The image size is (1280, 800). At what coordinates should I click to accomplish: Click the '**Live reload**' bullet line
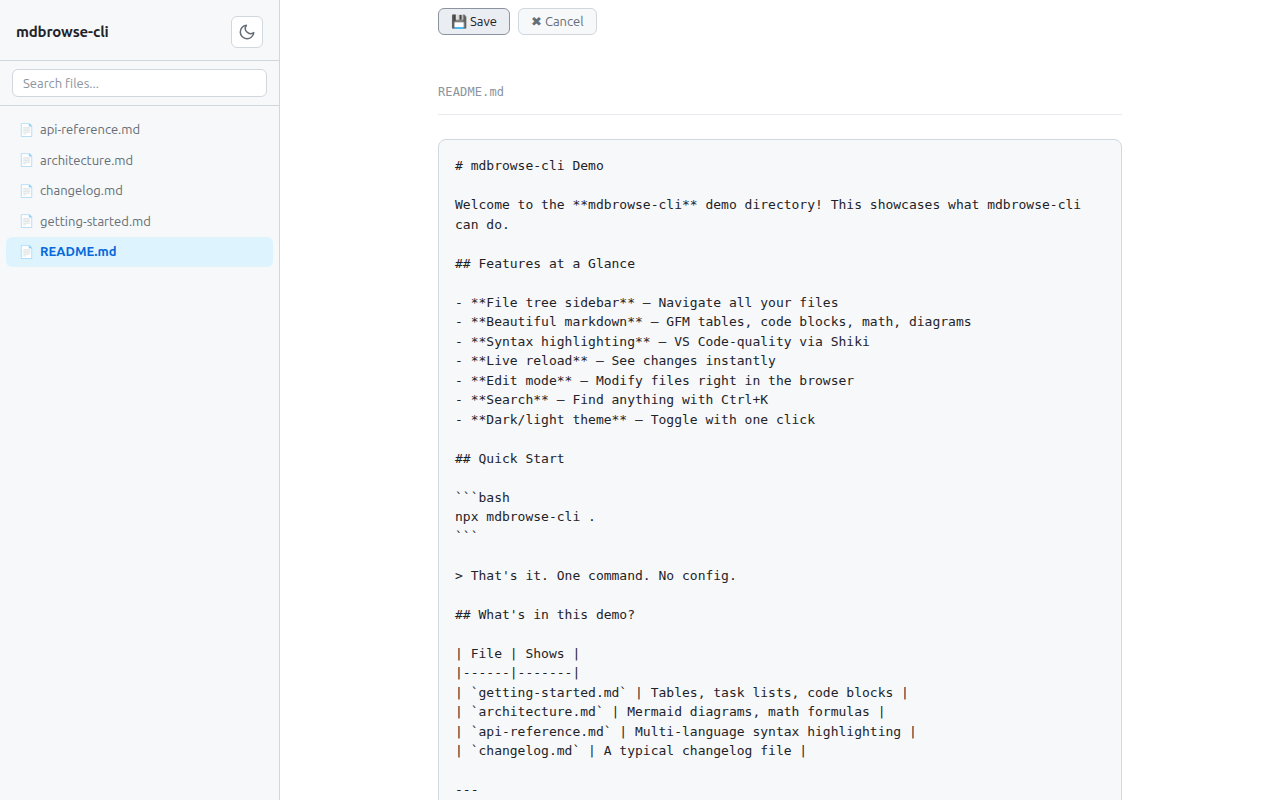pyautogui.click(x=615, y=361)
